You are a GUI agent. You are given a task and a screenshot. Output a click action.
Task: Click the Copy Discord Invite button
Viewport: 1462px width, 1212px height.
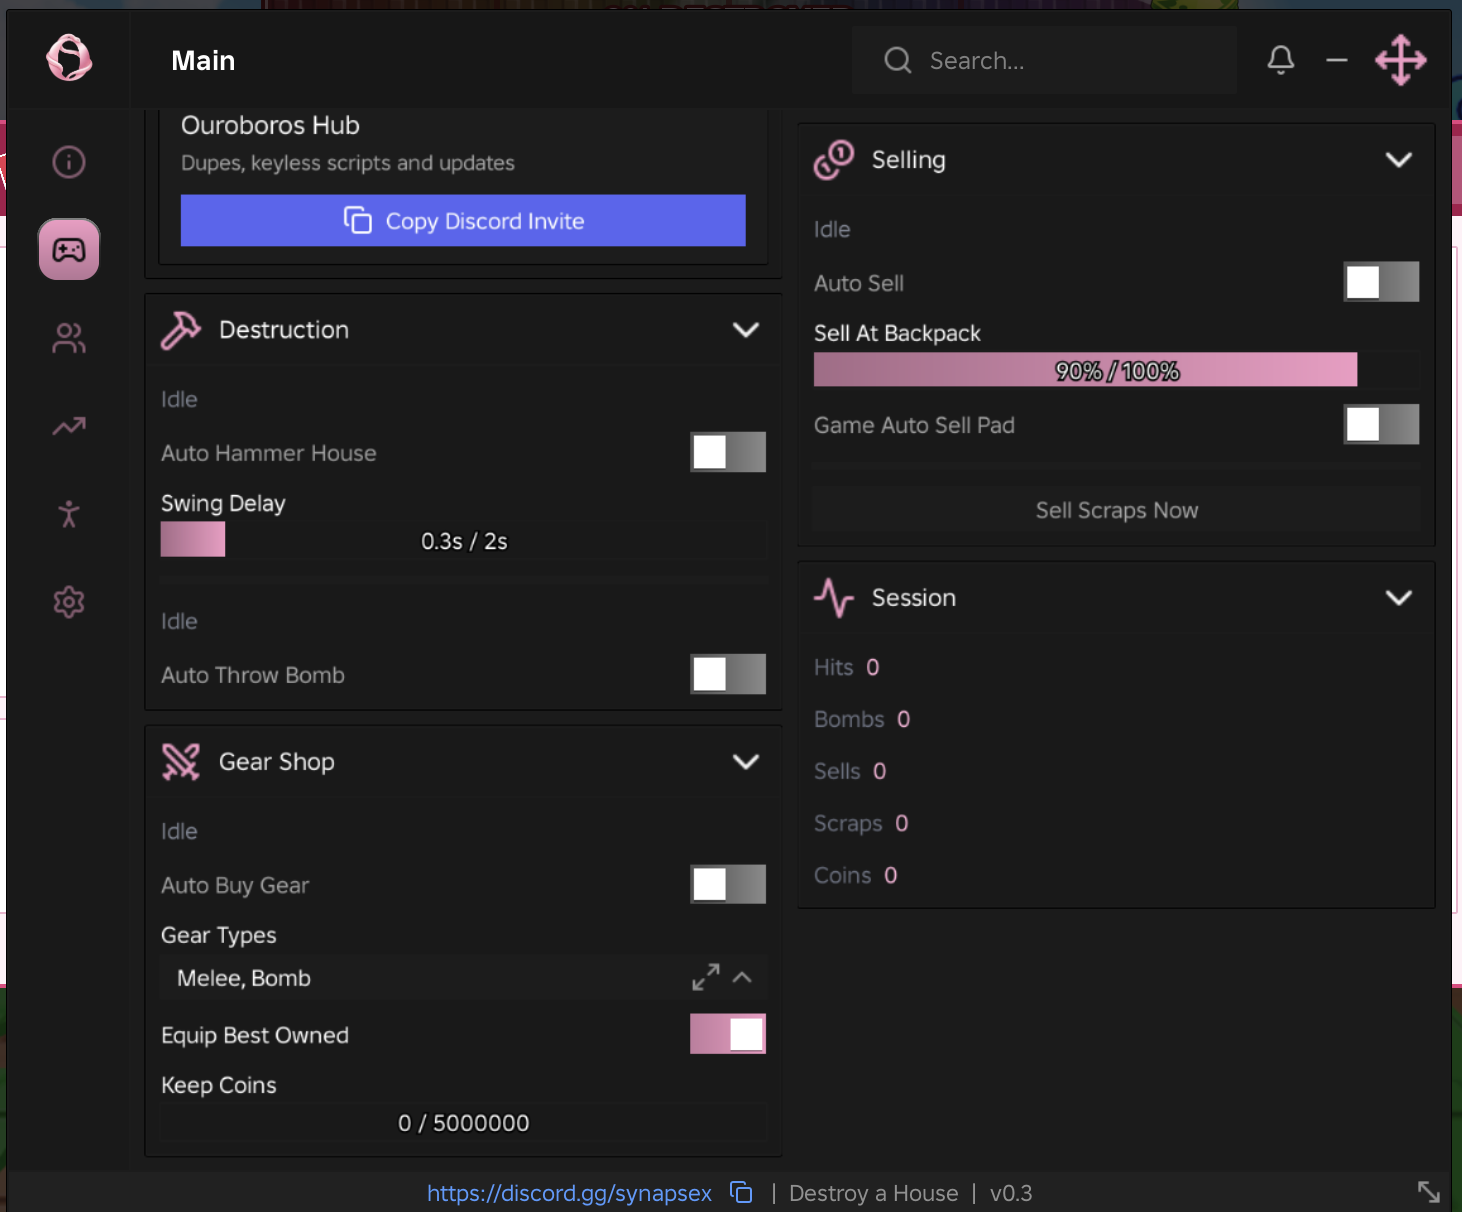tap(463, 220)
